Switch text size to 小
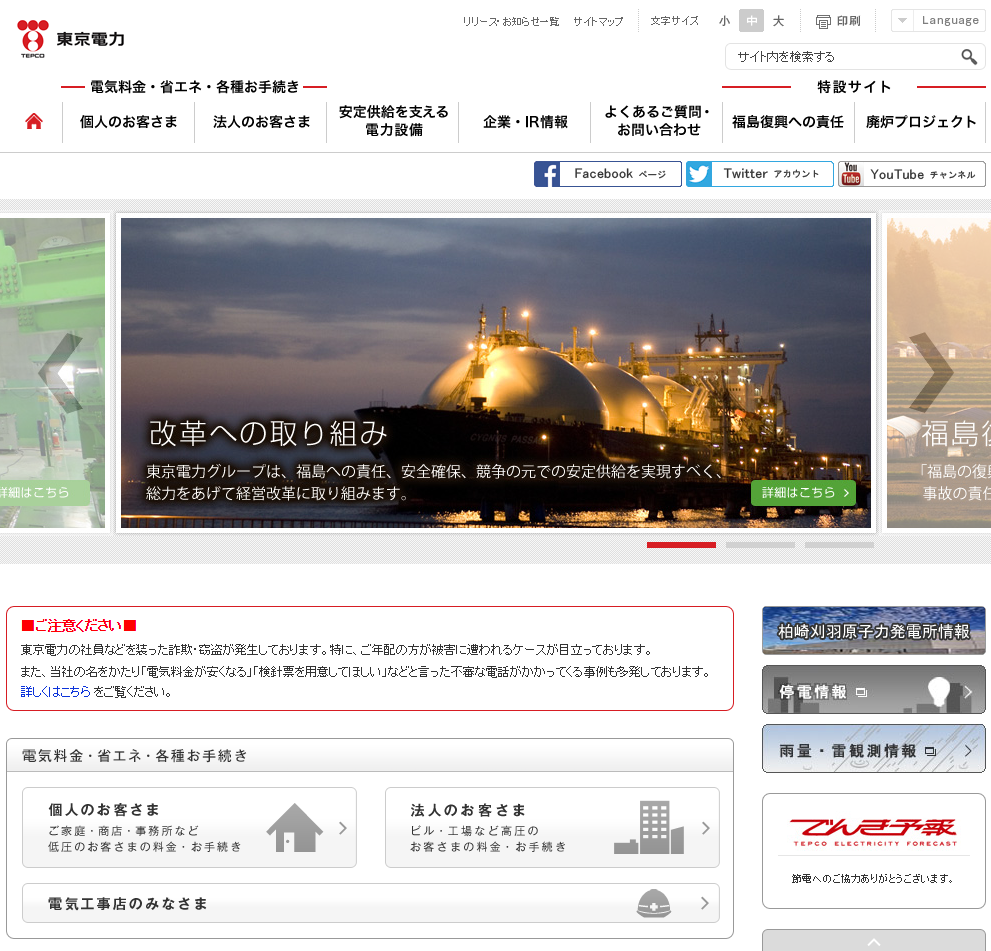The height and width of the screenshot is (951, 991). click(x=723, y=20)
